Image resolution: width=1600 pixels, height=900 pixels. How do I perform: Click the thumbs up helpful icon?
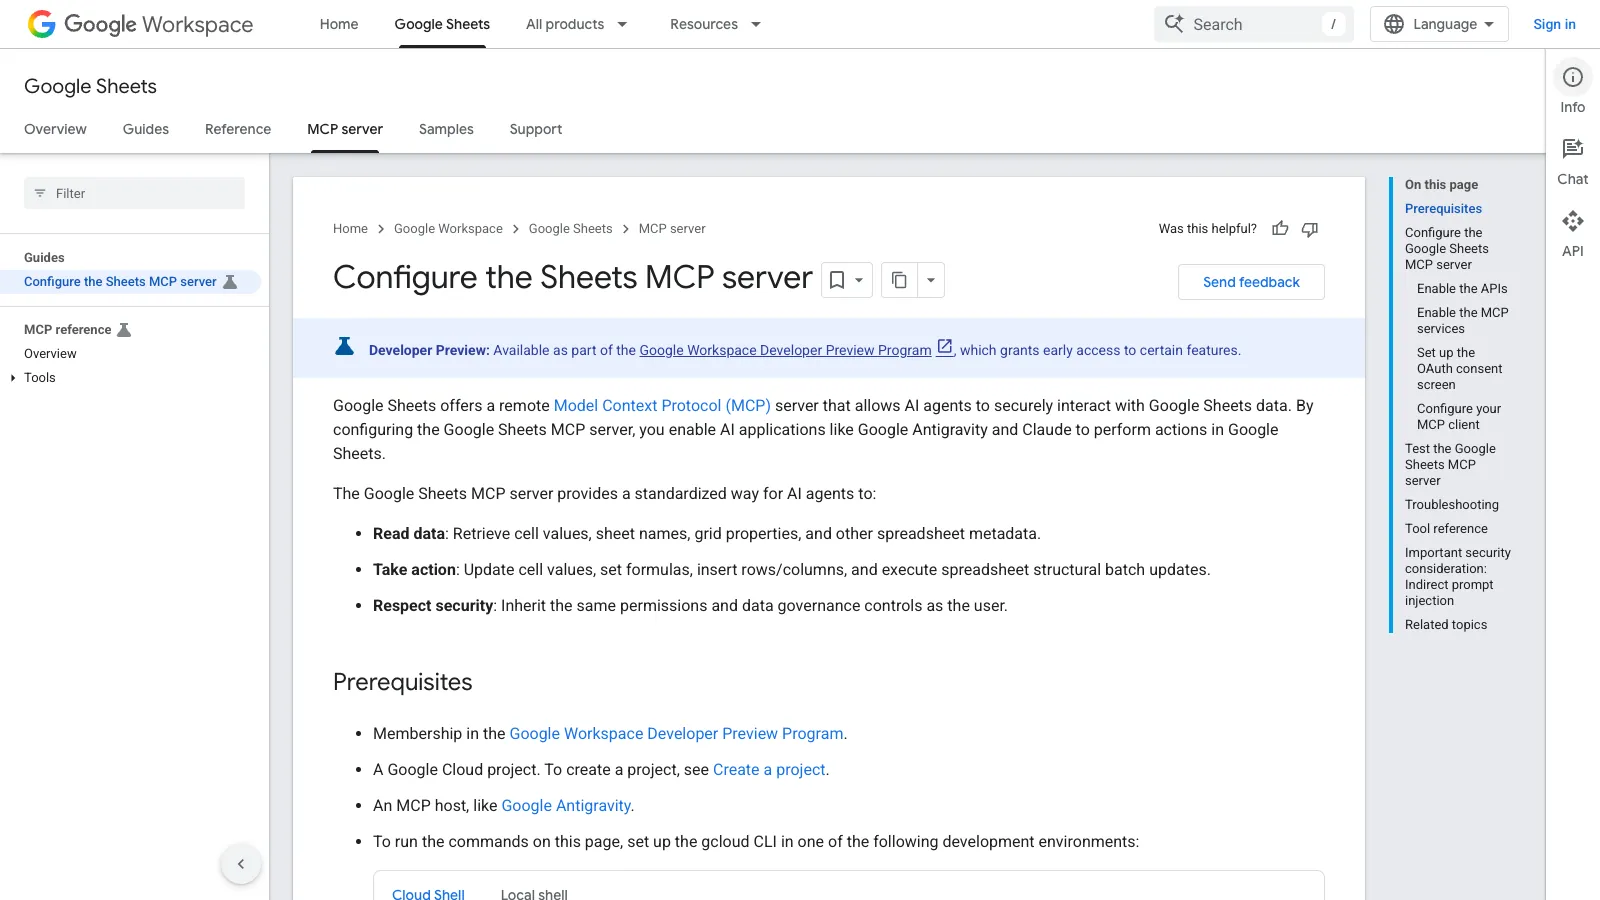coord(1280,229)
